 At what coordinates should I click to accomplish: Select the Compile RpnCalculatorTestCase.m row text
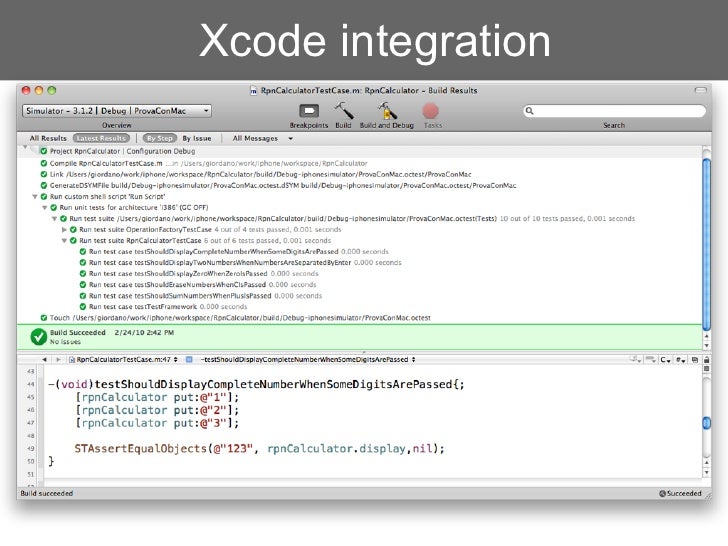point(208,163)
